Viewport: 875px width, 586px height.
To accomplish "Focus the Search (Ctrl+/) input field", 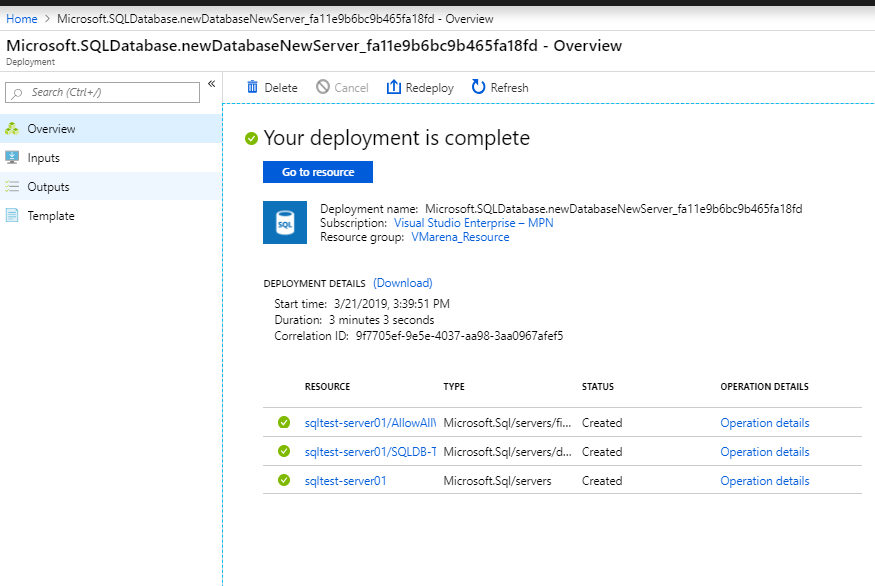I will (x=102, y=92).
